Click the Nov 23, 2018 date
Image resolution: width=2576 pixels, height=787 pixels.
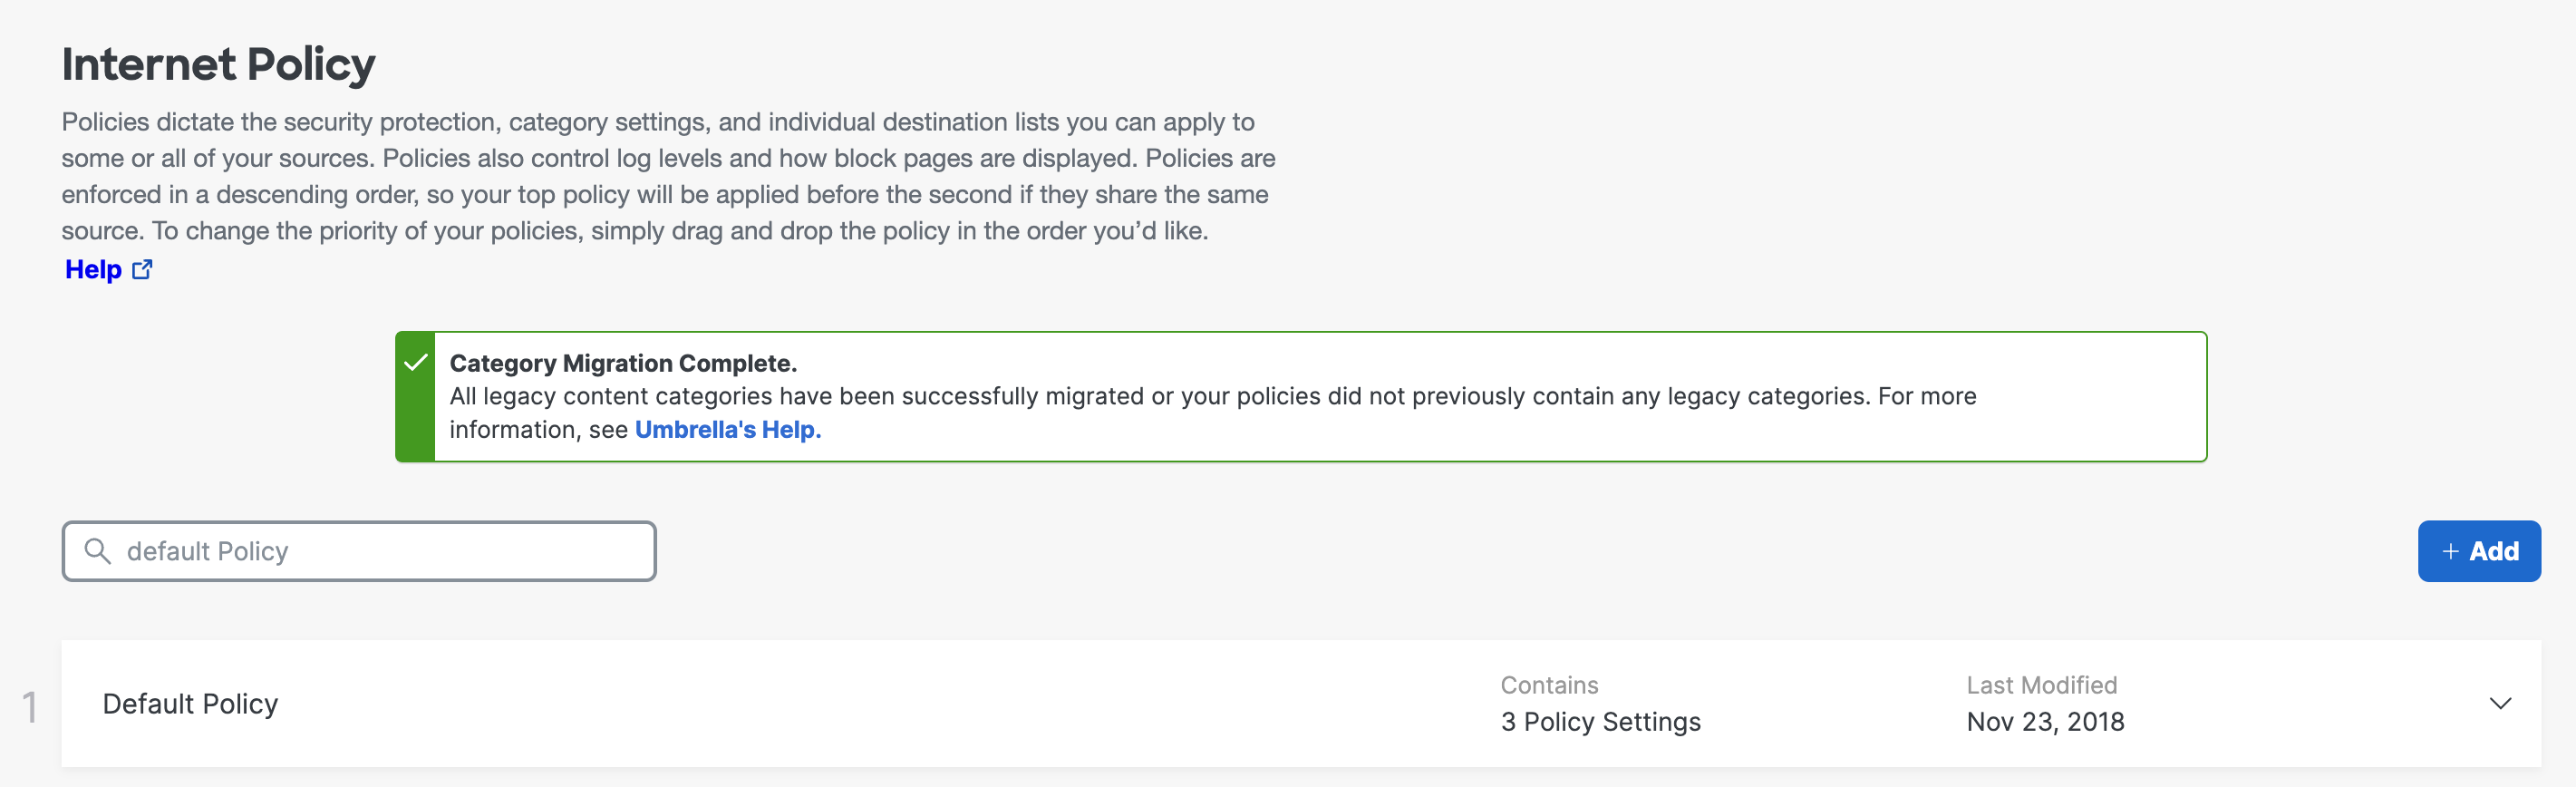click(x=2045, y=722)
